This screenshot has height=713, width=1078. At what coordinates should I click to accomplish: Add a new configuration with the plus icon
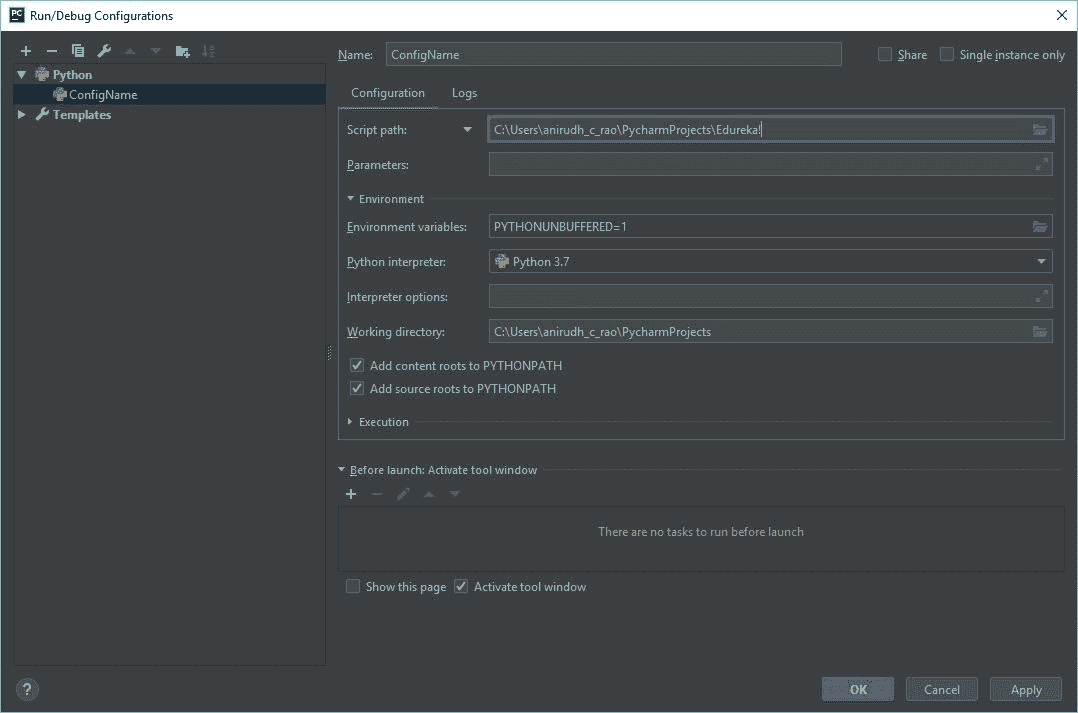26,51
